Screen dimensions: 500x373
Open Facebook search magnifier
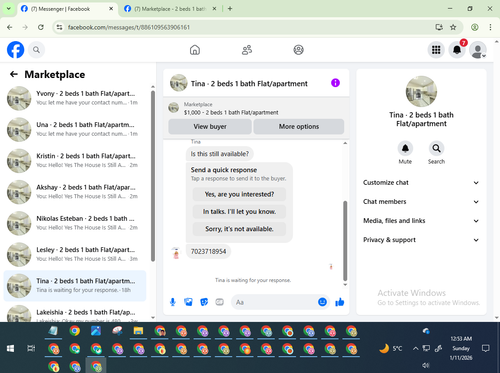(x=36, y=50)
